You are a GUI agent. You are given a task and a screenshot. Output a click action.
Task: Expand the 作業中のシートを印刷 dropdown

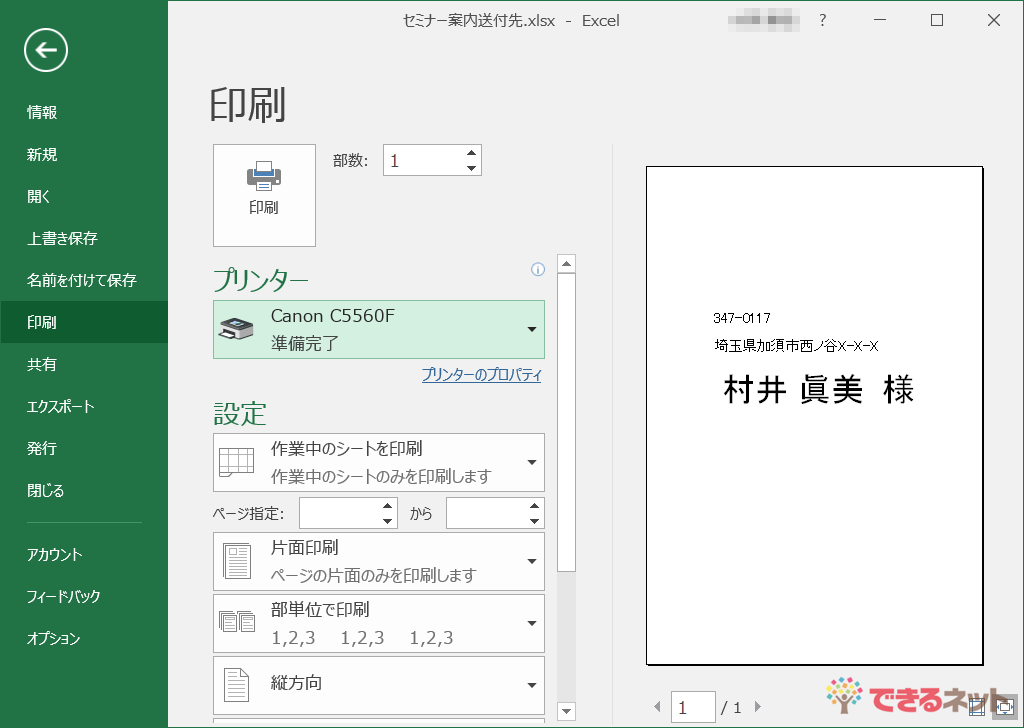pos(379,462)
